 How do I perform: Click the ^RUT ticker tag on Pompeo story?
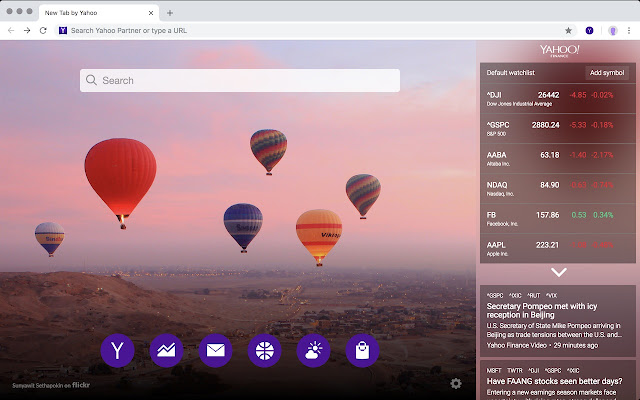(533, 296)
